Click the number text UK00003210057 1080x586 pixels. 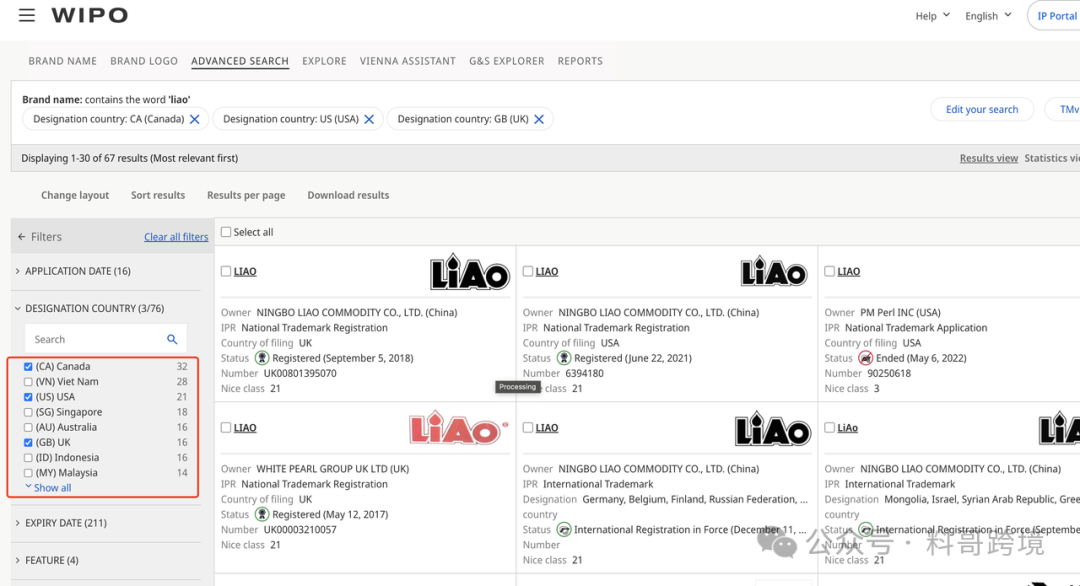click(x=300, y=530)
